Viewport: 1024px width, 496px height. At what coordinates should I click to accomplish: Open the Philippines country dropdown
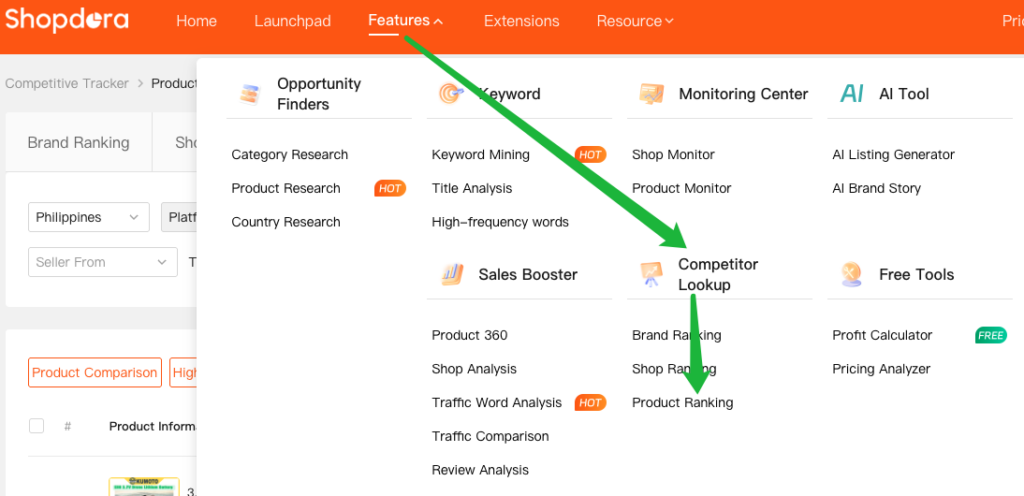coord(88,217)
